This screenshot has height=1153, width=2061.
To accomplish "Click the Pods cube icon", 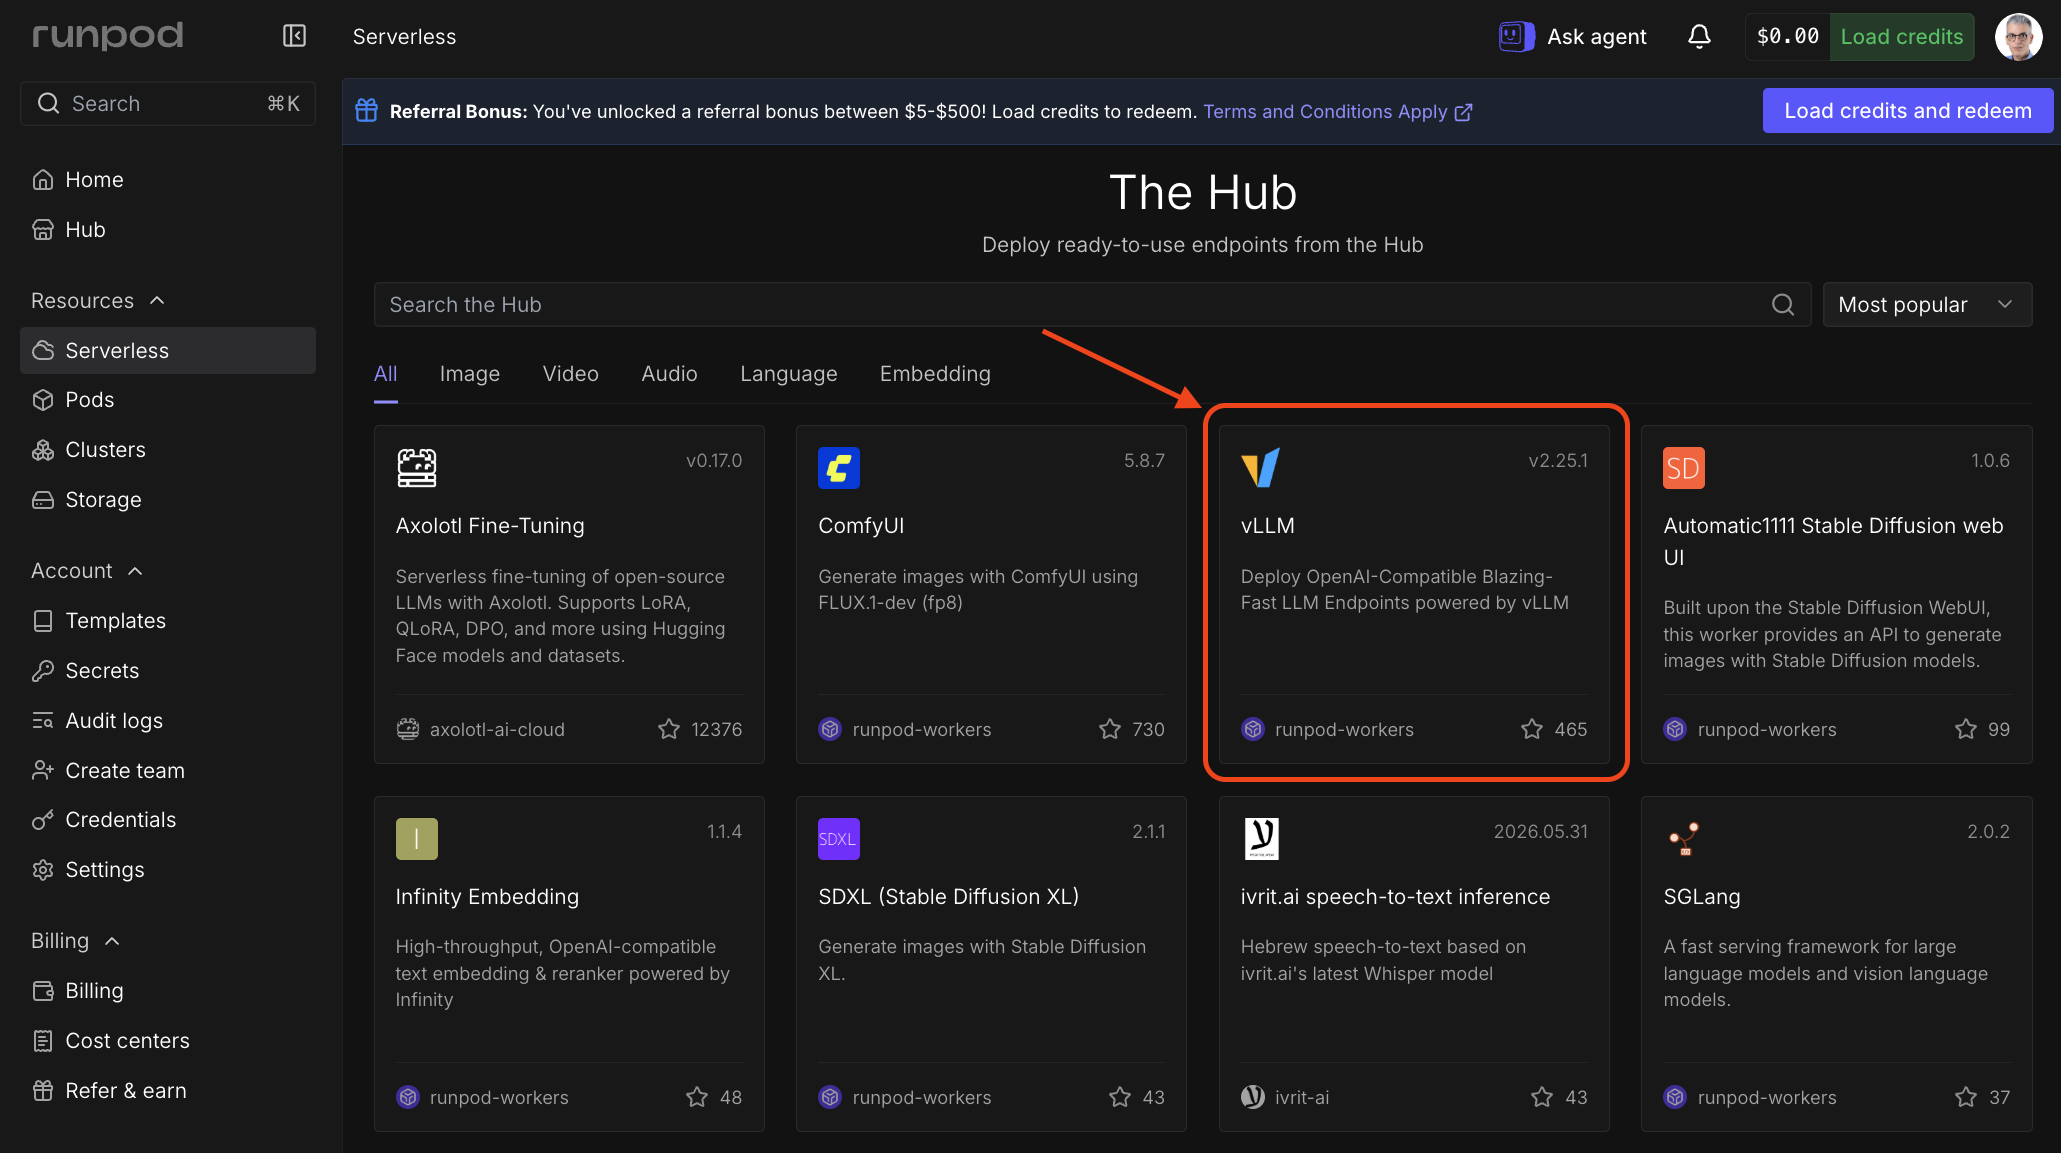I will [43, 400].
